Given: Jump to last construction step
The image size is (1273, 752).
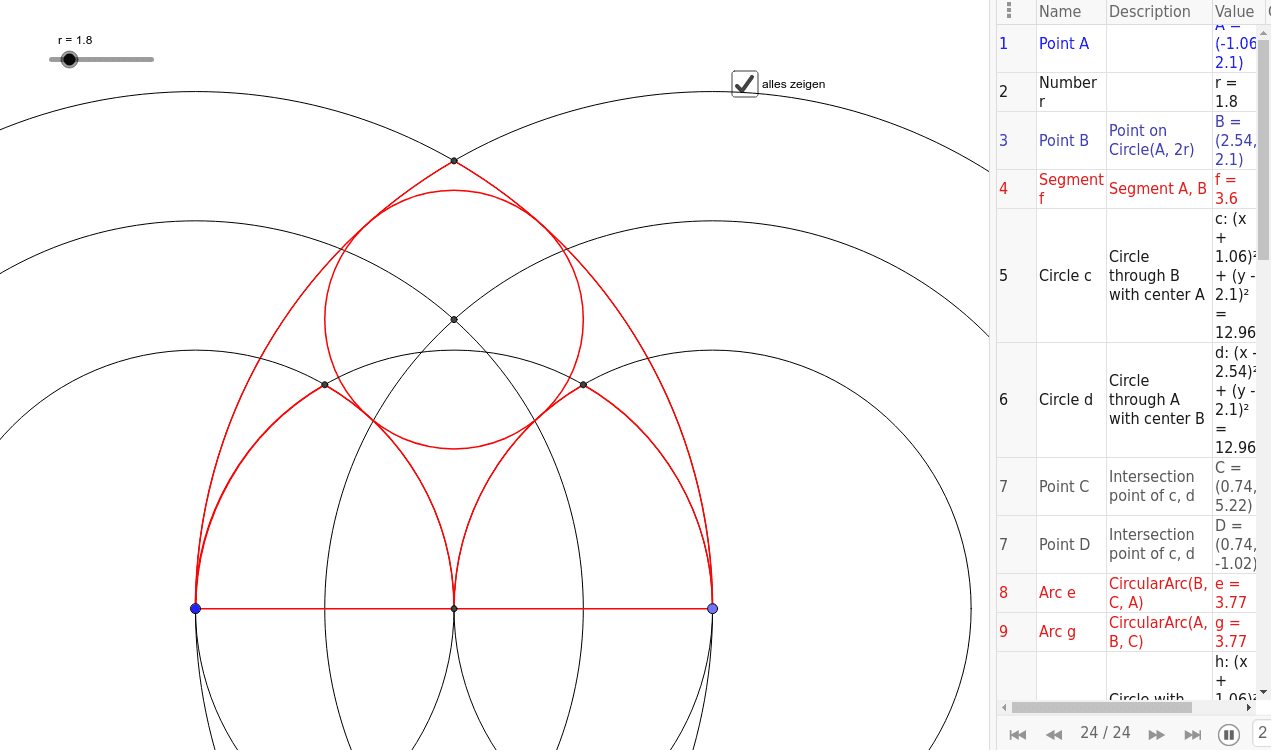Looking at the screenshot, I should (x=1193, y=735).
